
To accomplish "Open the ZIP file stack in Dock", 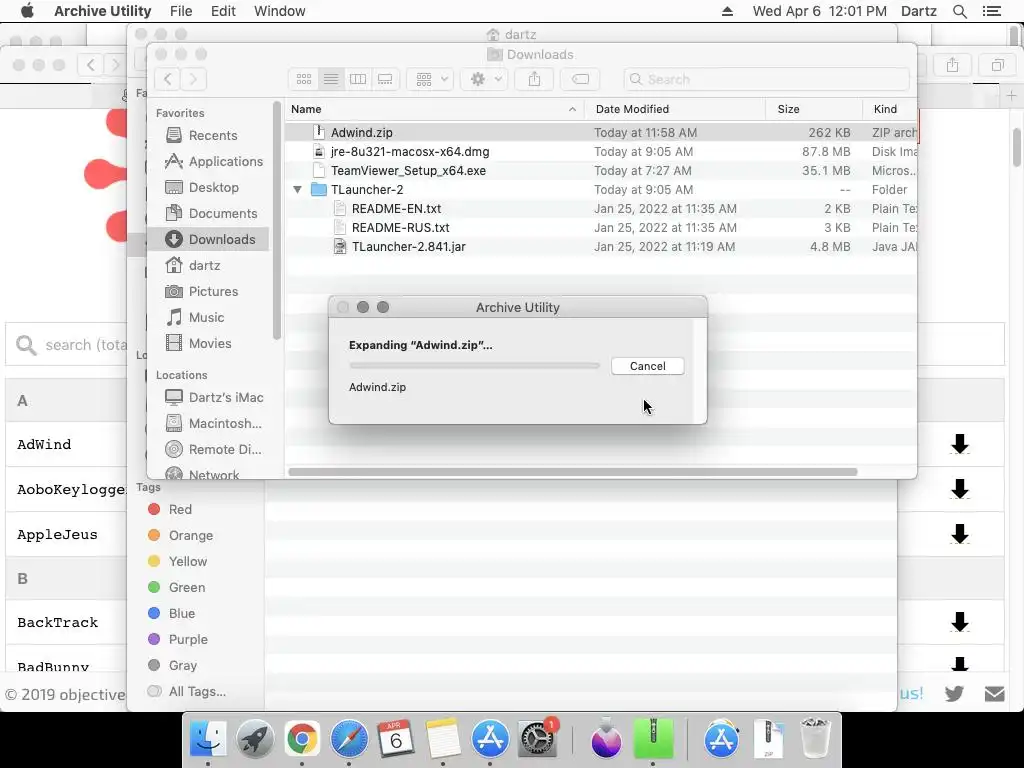I will click(x=768, y=739).
